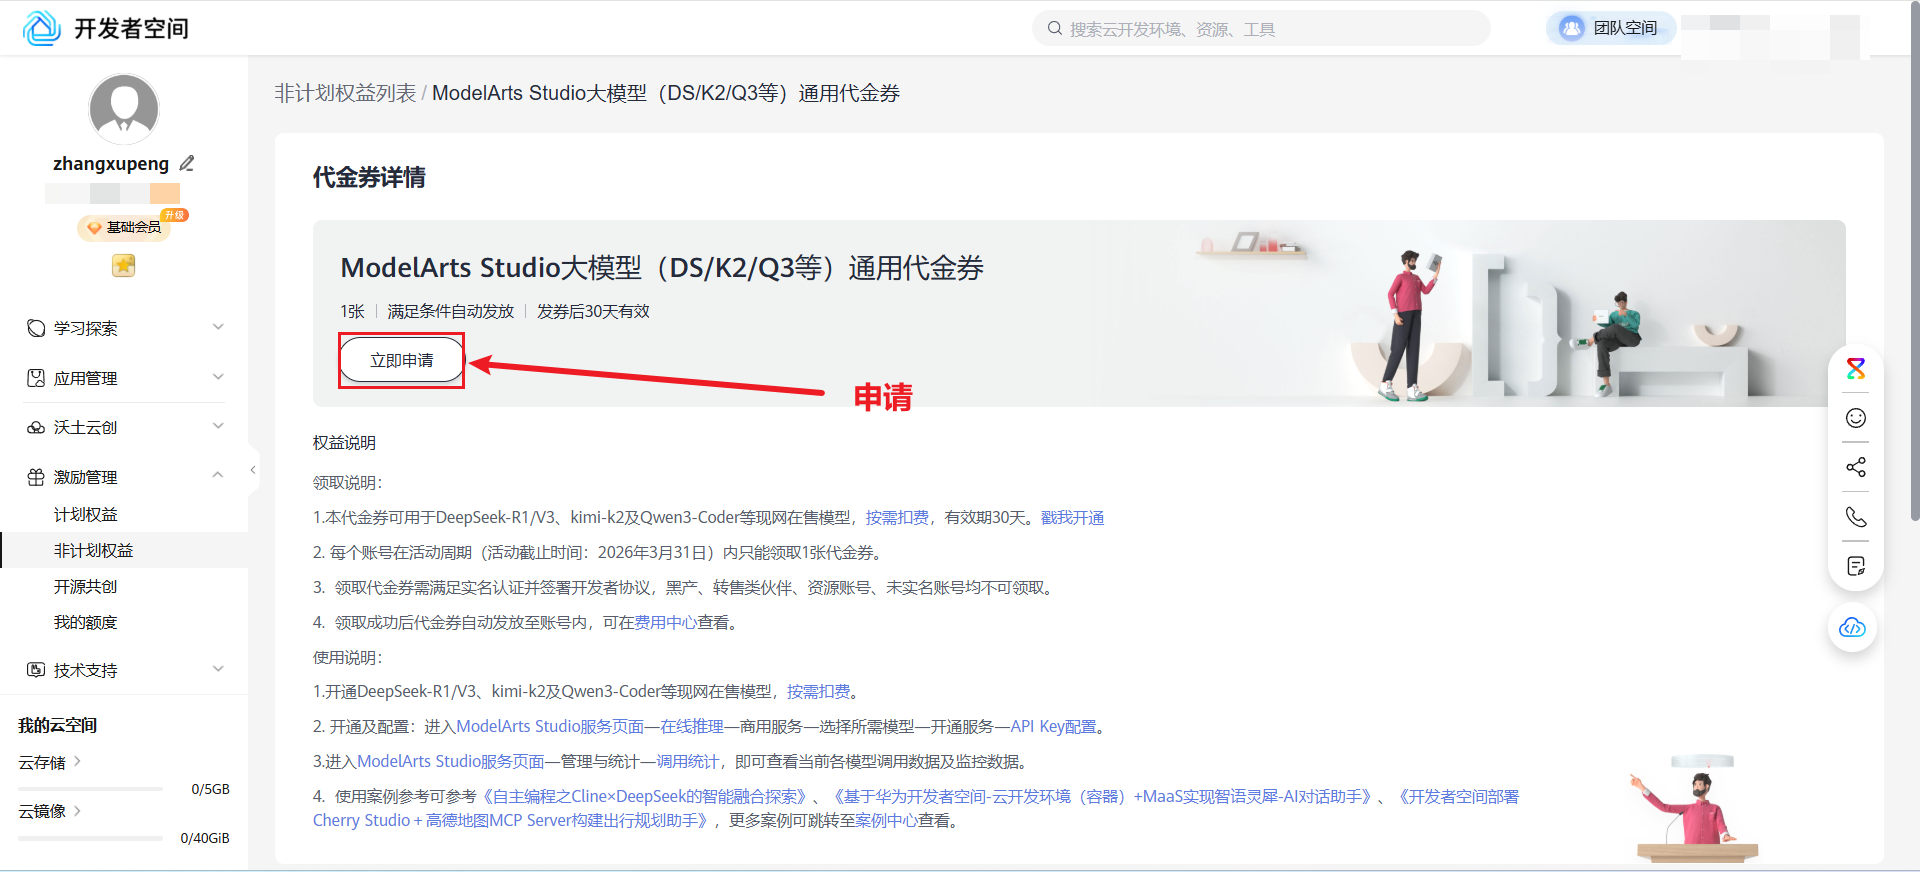
Task: Open the 按需扣费 link under 使用说明
Action: [x=818, y=691]
